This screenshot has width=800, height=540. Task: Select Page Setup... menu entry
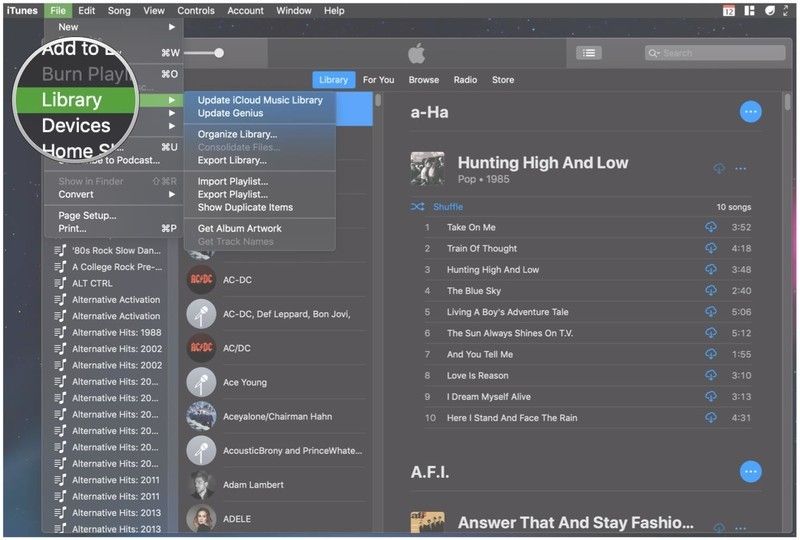pyautogui.click(x=114, y=215)
